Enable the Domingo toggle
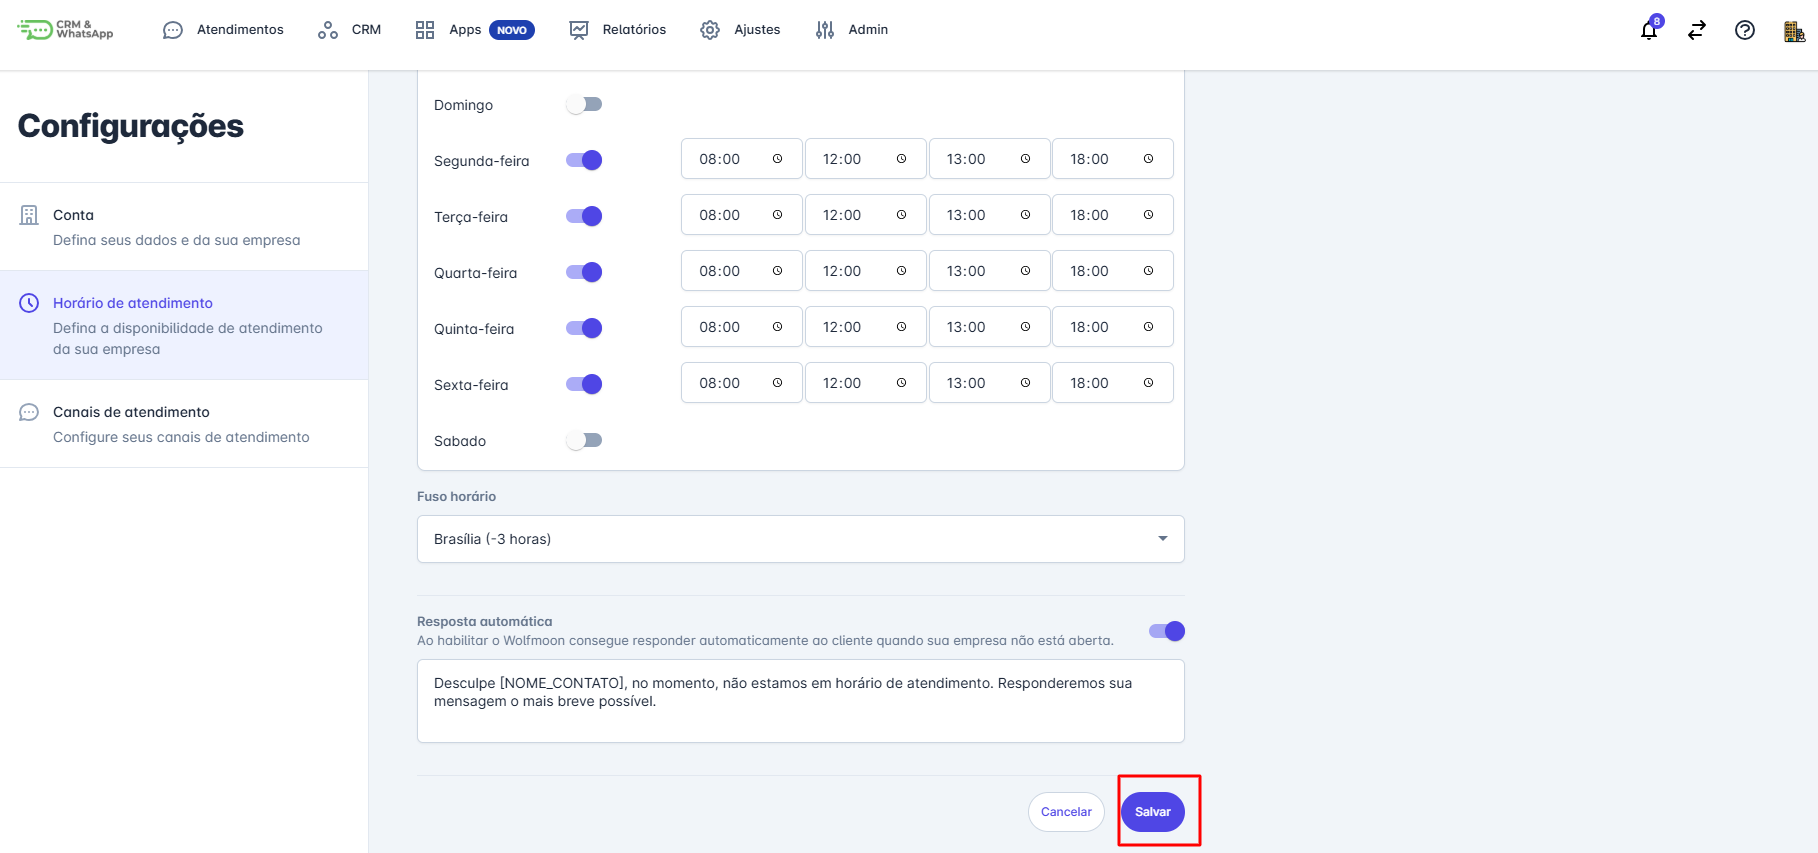The image size is (1818, 853). click(x=584, y=104)
